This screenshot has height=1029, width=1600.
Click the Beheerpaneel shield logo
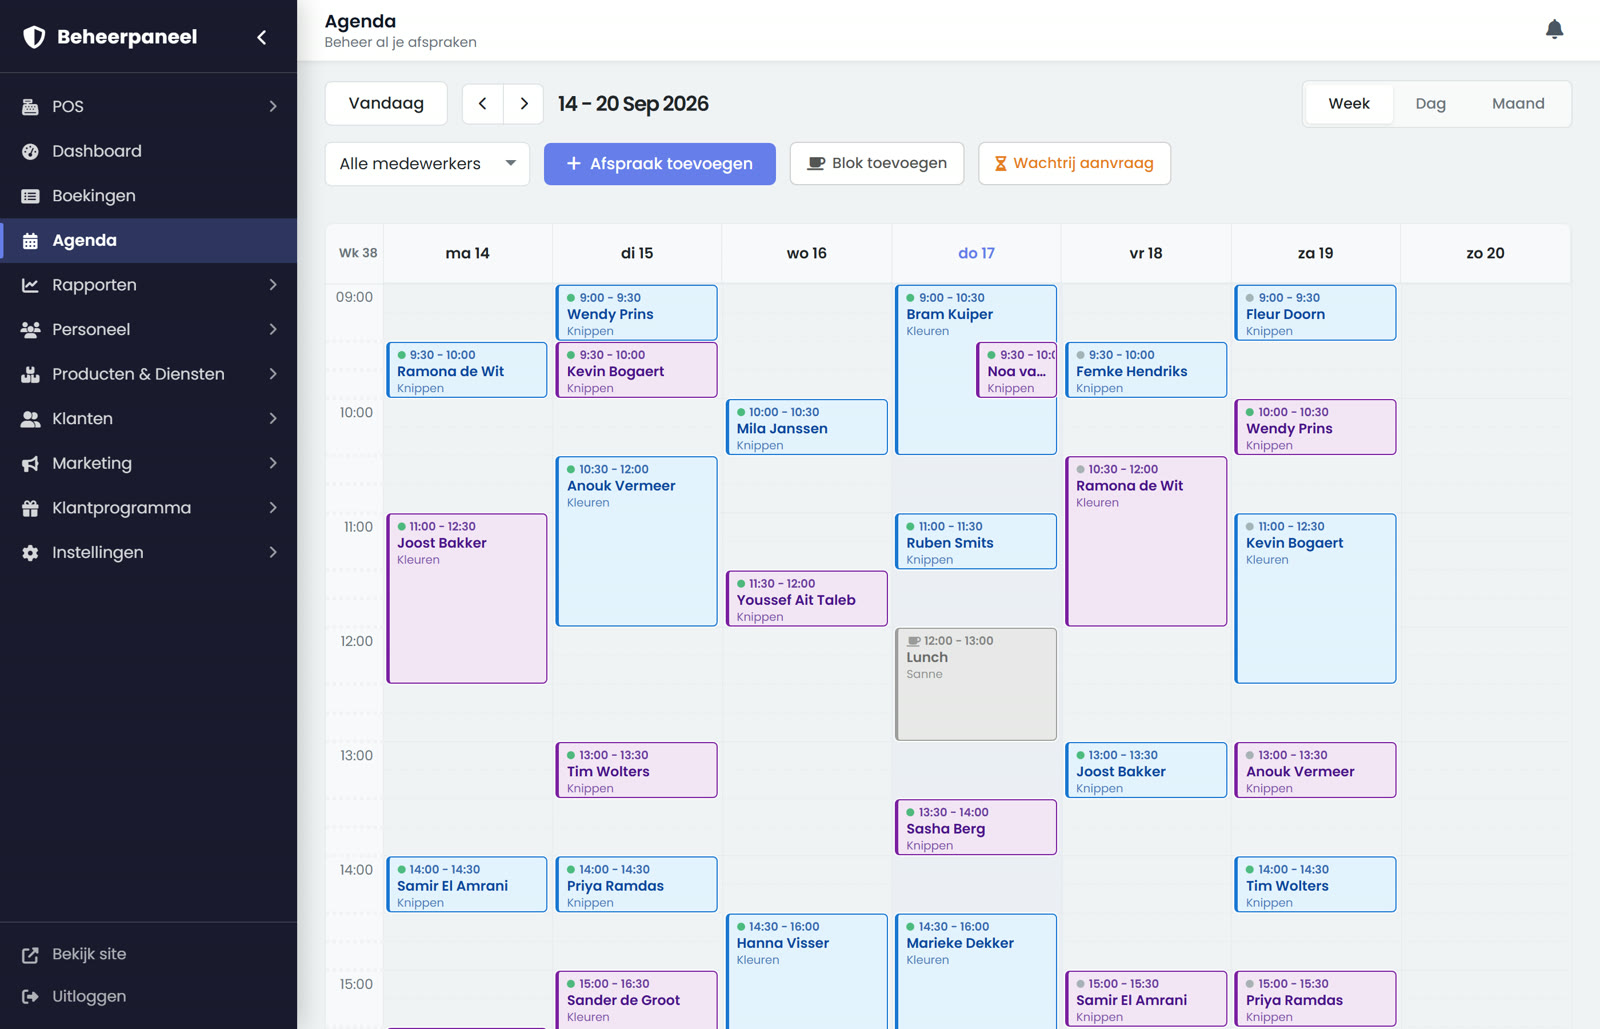pyautogui.click(x=34, y=37)
